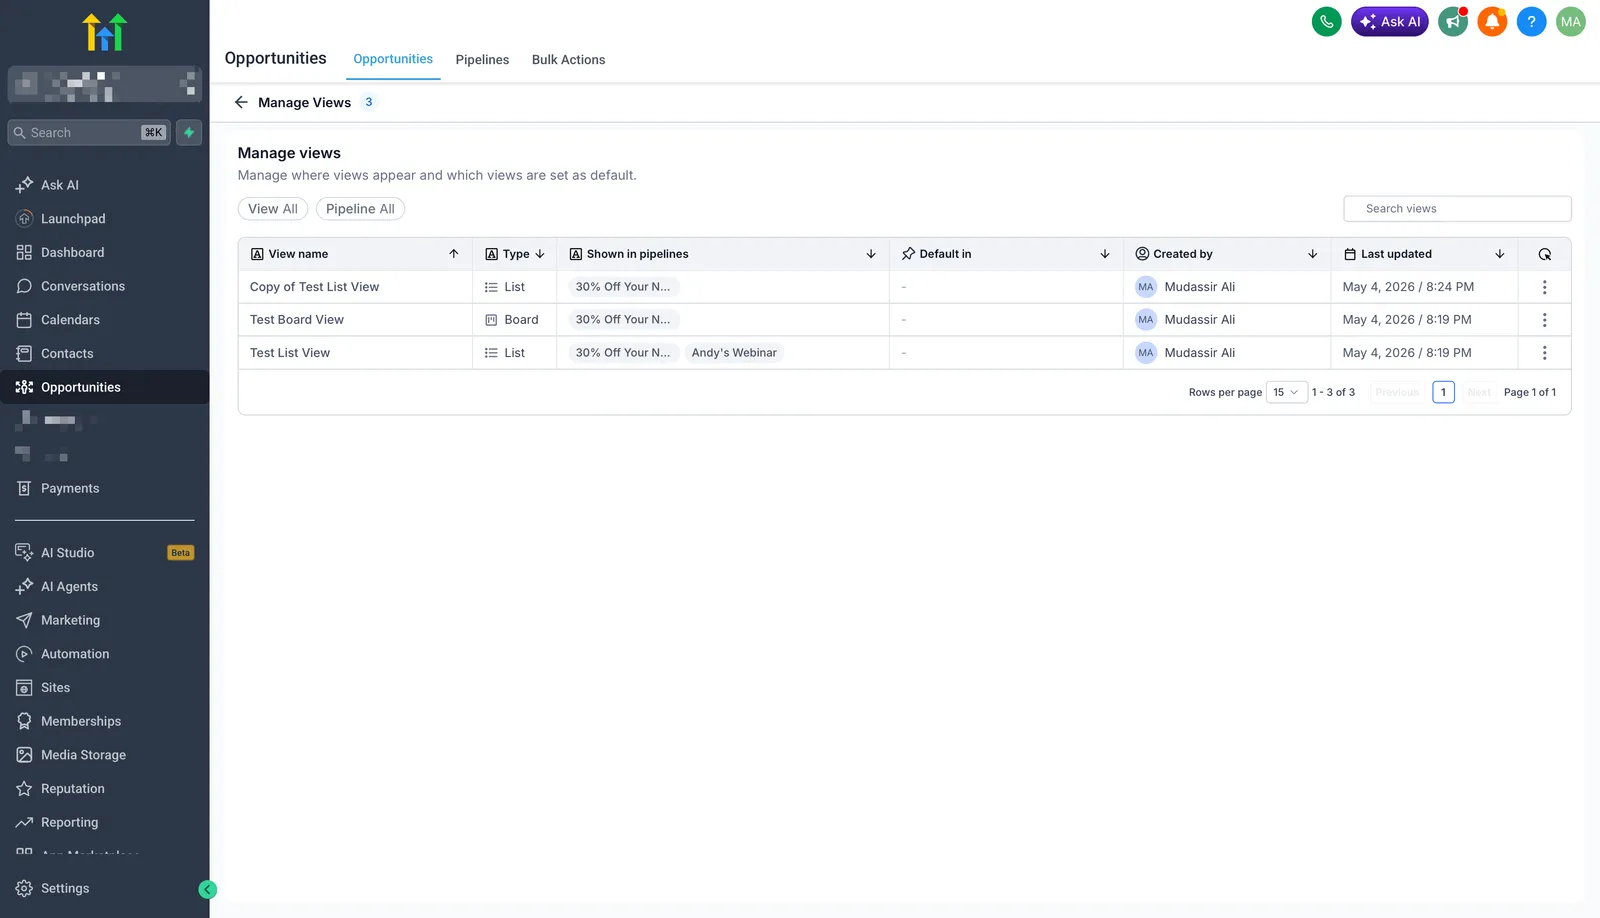Select the Pipeline All filter pill
Screen dimensions: 1600x918
coord(360,209)
